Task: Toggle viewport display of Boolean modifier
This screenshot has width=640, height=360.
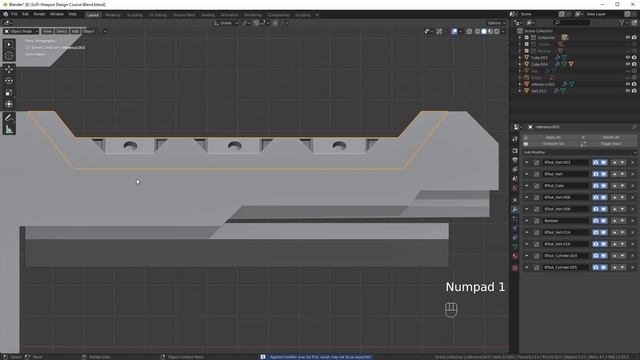Action: pyautogui.click(x=604, y=221)
